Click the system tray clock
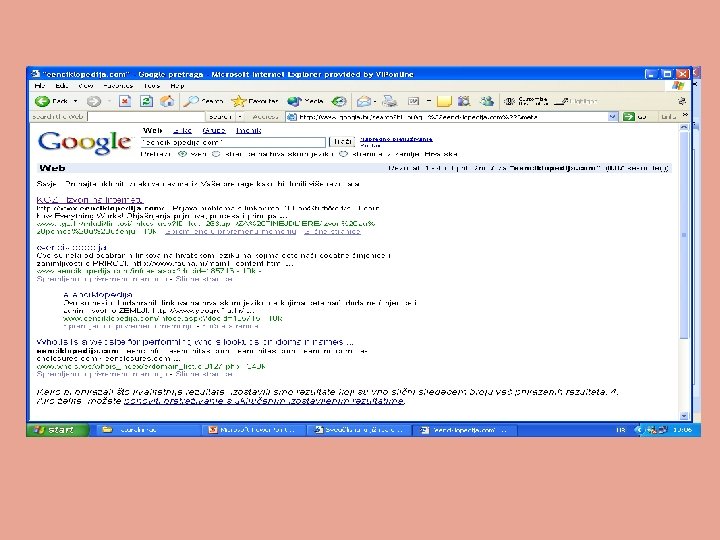Screen dimensions: 720x540 click(x=682, y=430)
